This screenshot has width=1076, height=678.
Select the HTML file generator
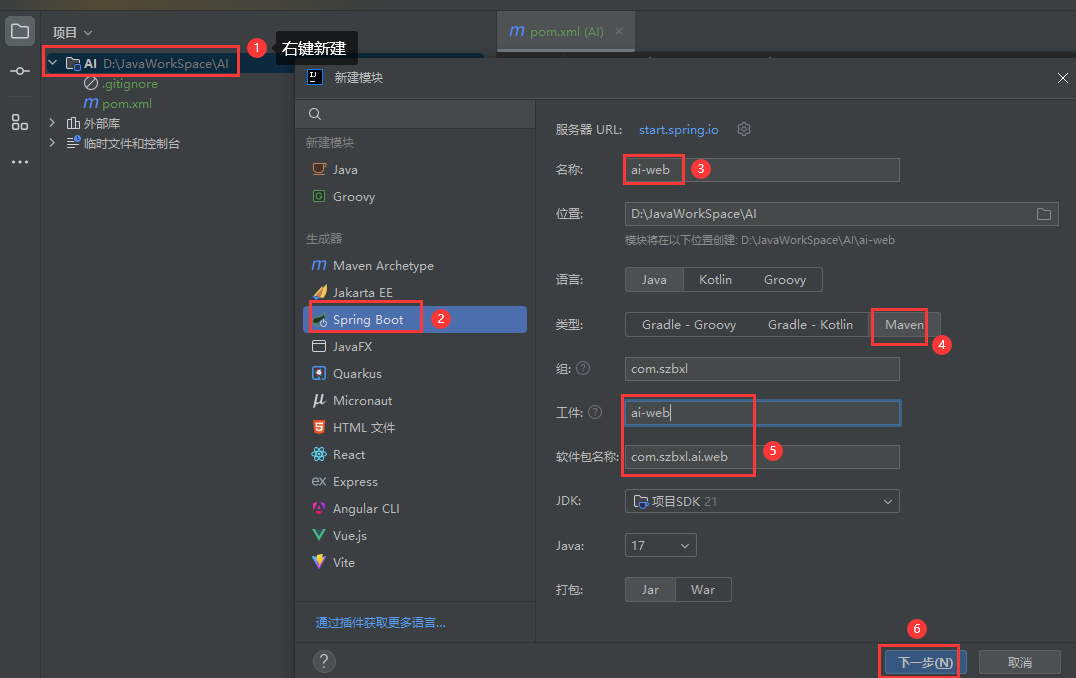coord(414,428)
